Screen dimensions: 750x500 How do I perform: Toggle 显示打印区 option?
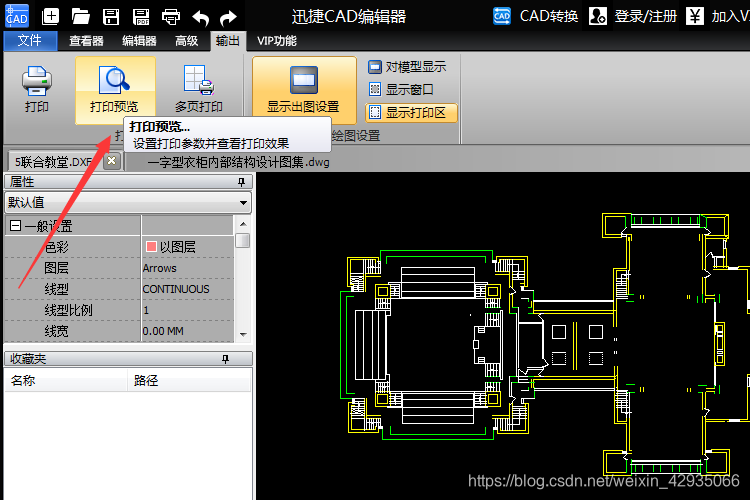[x=411, y=113]
